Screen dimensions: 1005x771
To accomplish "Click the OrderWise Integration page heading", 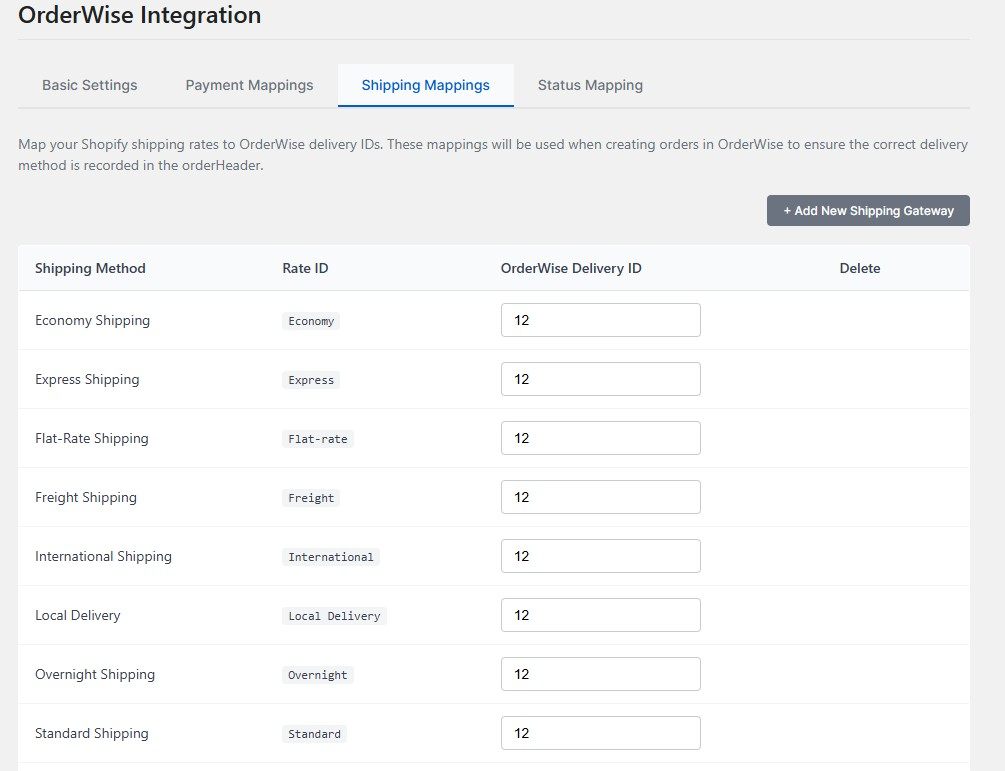I will [140, 14].
